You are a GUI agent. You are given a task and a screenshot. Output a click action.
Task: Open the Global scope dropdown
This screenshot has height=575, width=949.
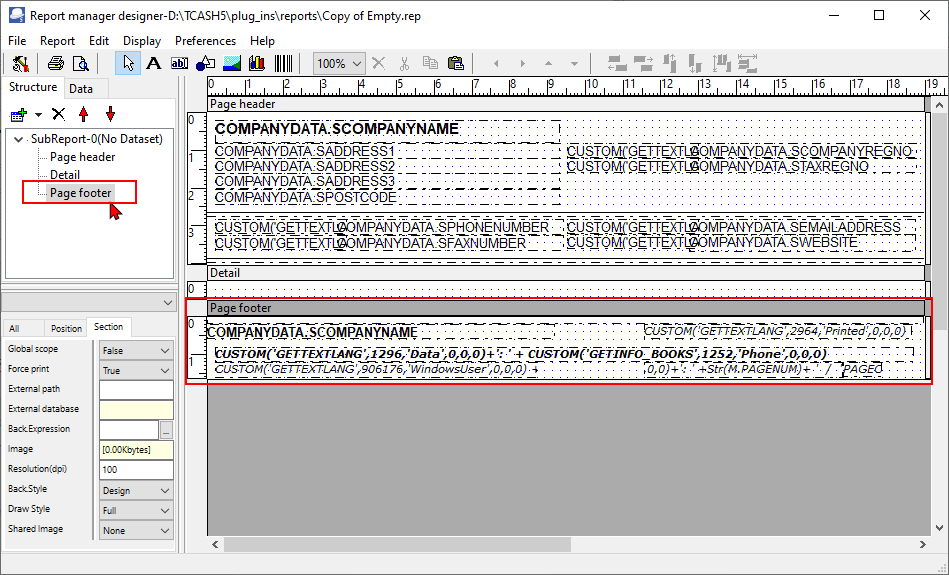click(x=136, y=350)
